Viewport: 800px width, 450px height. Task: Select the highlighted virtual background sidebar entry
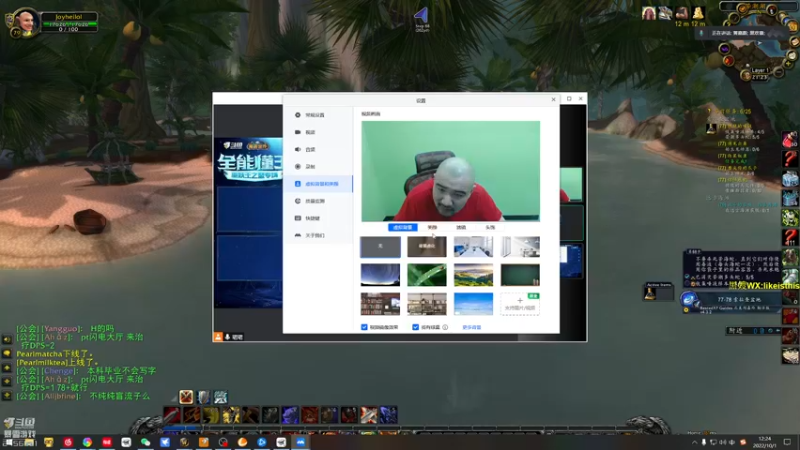click(x=317, y=184)
